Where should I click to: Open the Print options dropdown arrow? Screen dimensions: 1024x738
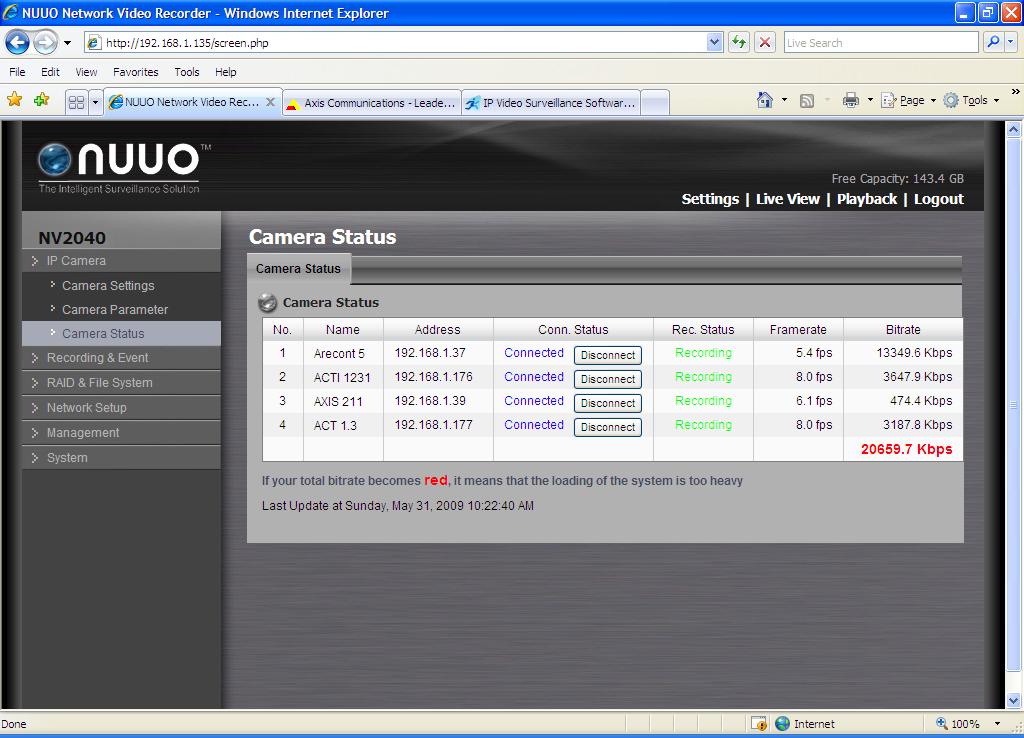[870, 100]
